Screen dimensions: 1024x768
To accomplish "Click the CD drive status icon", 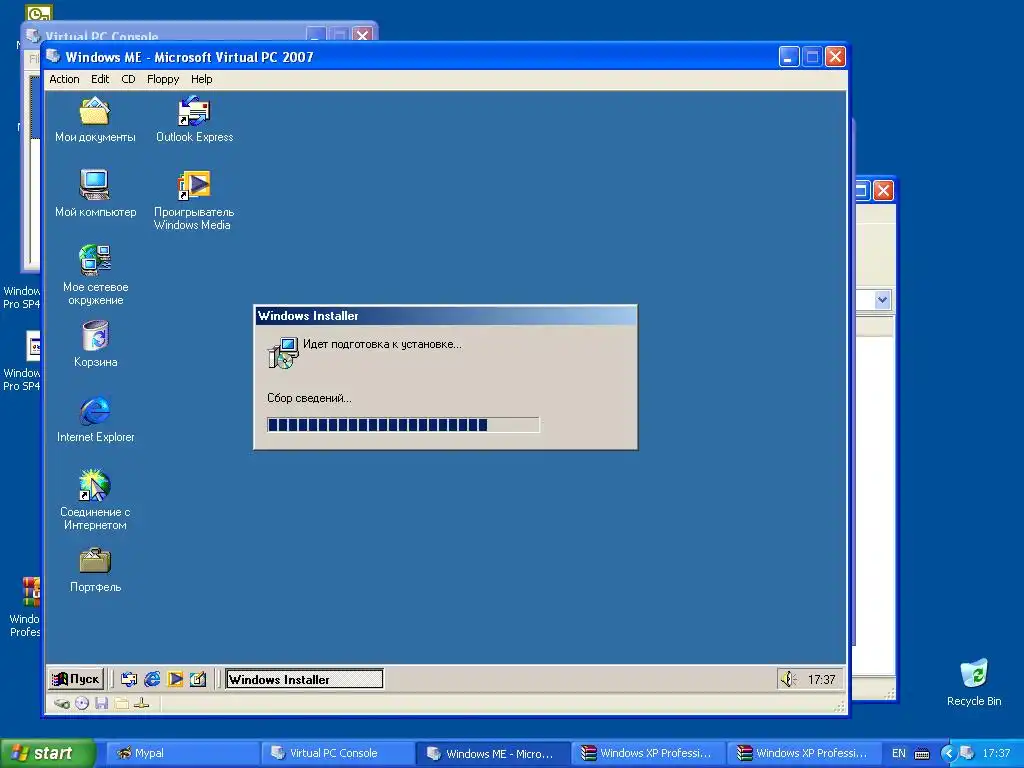I will [x=82, y=703].
